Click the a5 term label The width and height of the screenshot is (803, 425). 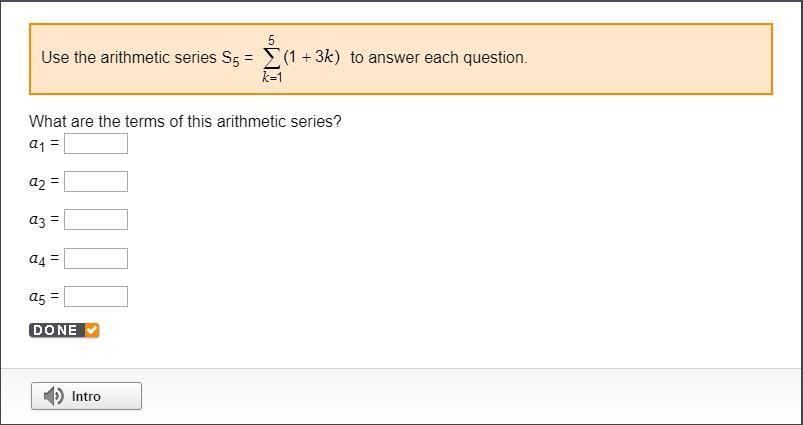point(38,297)
